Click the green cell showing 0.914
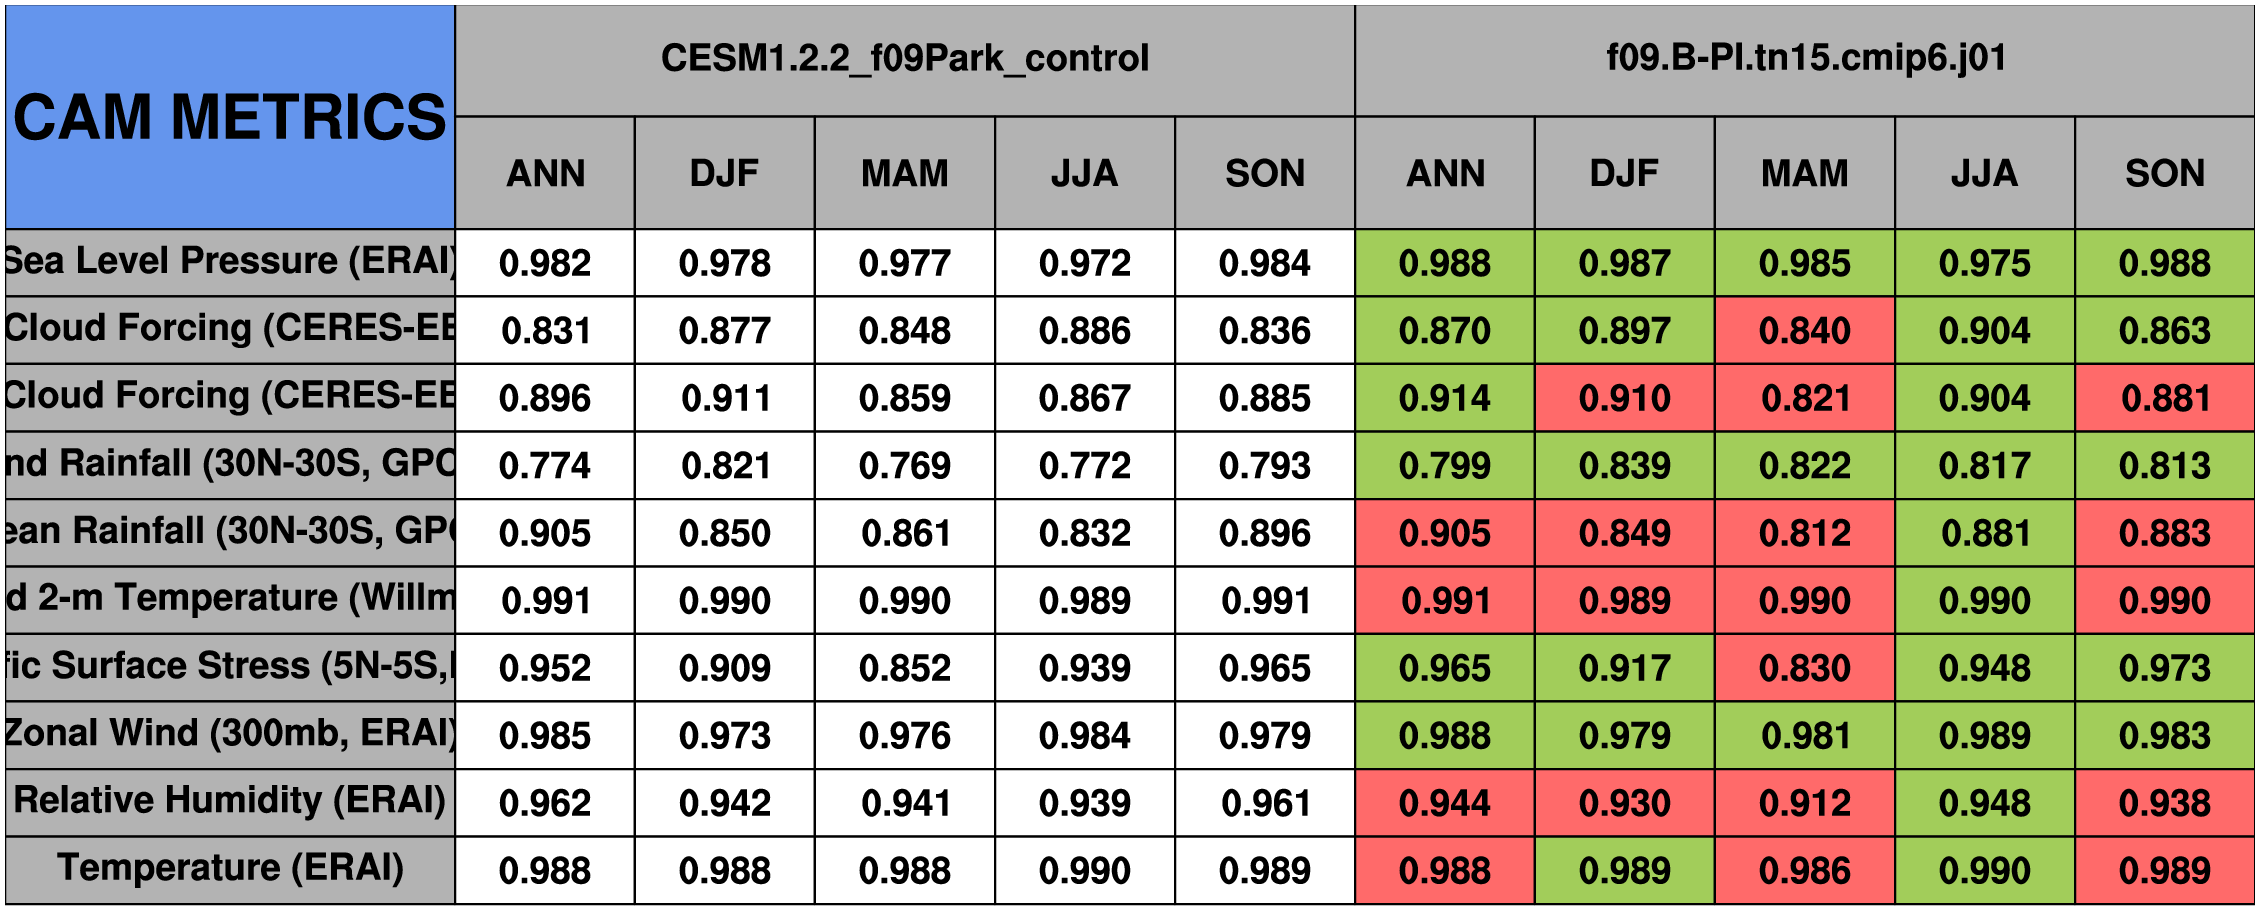The height and width of the screenshot is (911, 2260). (x=1444, y=398)
